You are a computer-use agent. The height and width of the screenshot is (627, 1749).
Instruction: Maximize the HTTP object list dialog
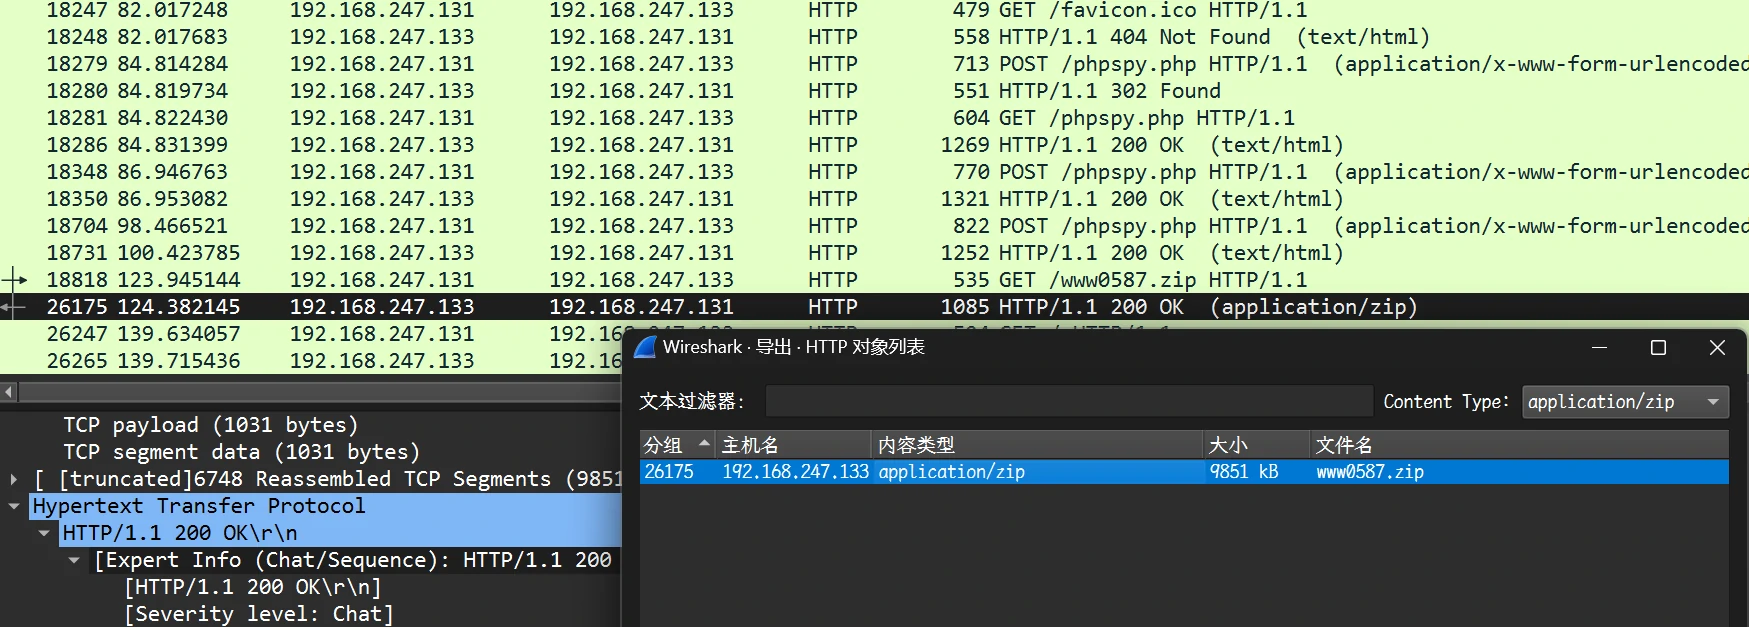point(1658,347)
